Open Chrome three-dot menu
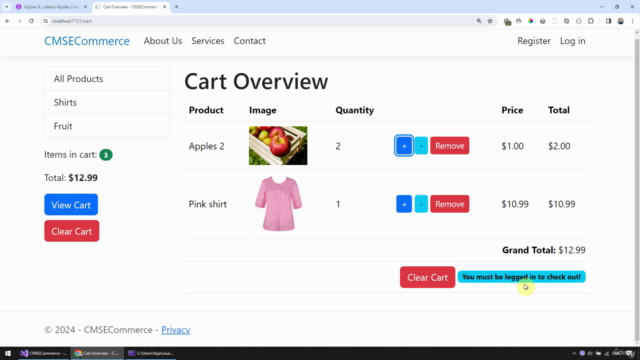 (x=632, y=21)
